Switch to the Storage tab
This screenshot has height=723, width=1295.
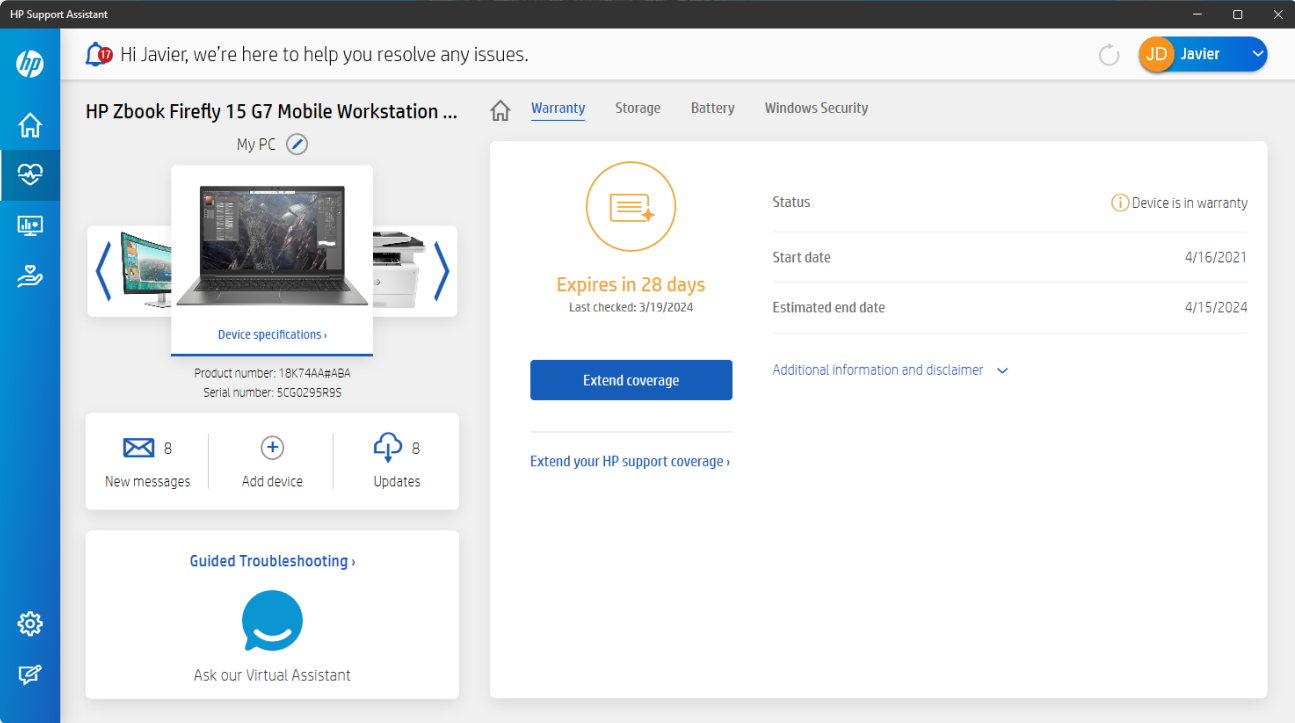[x=638, y=108]
